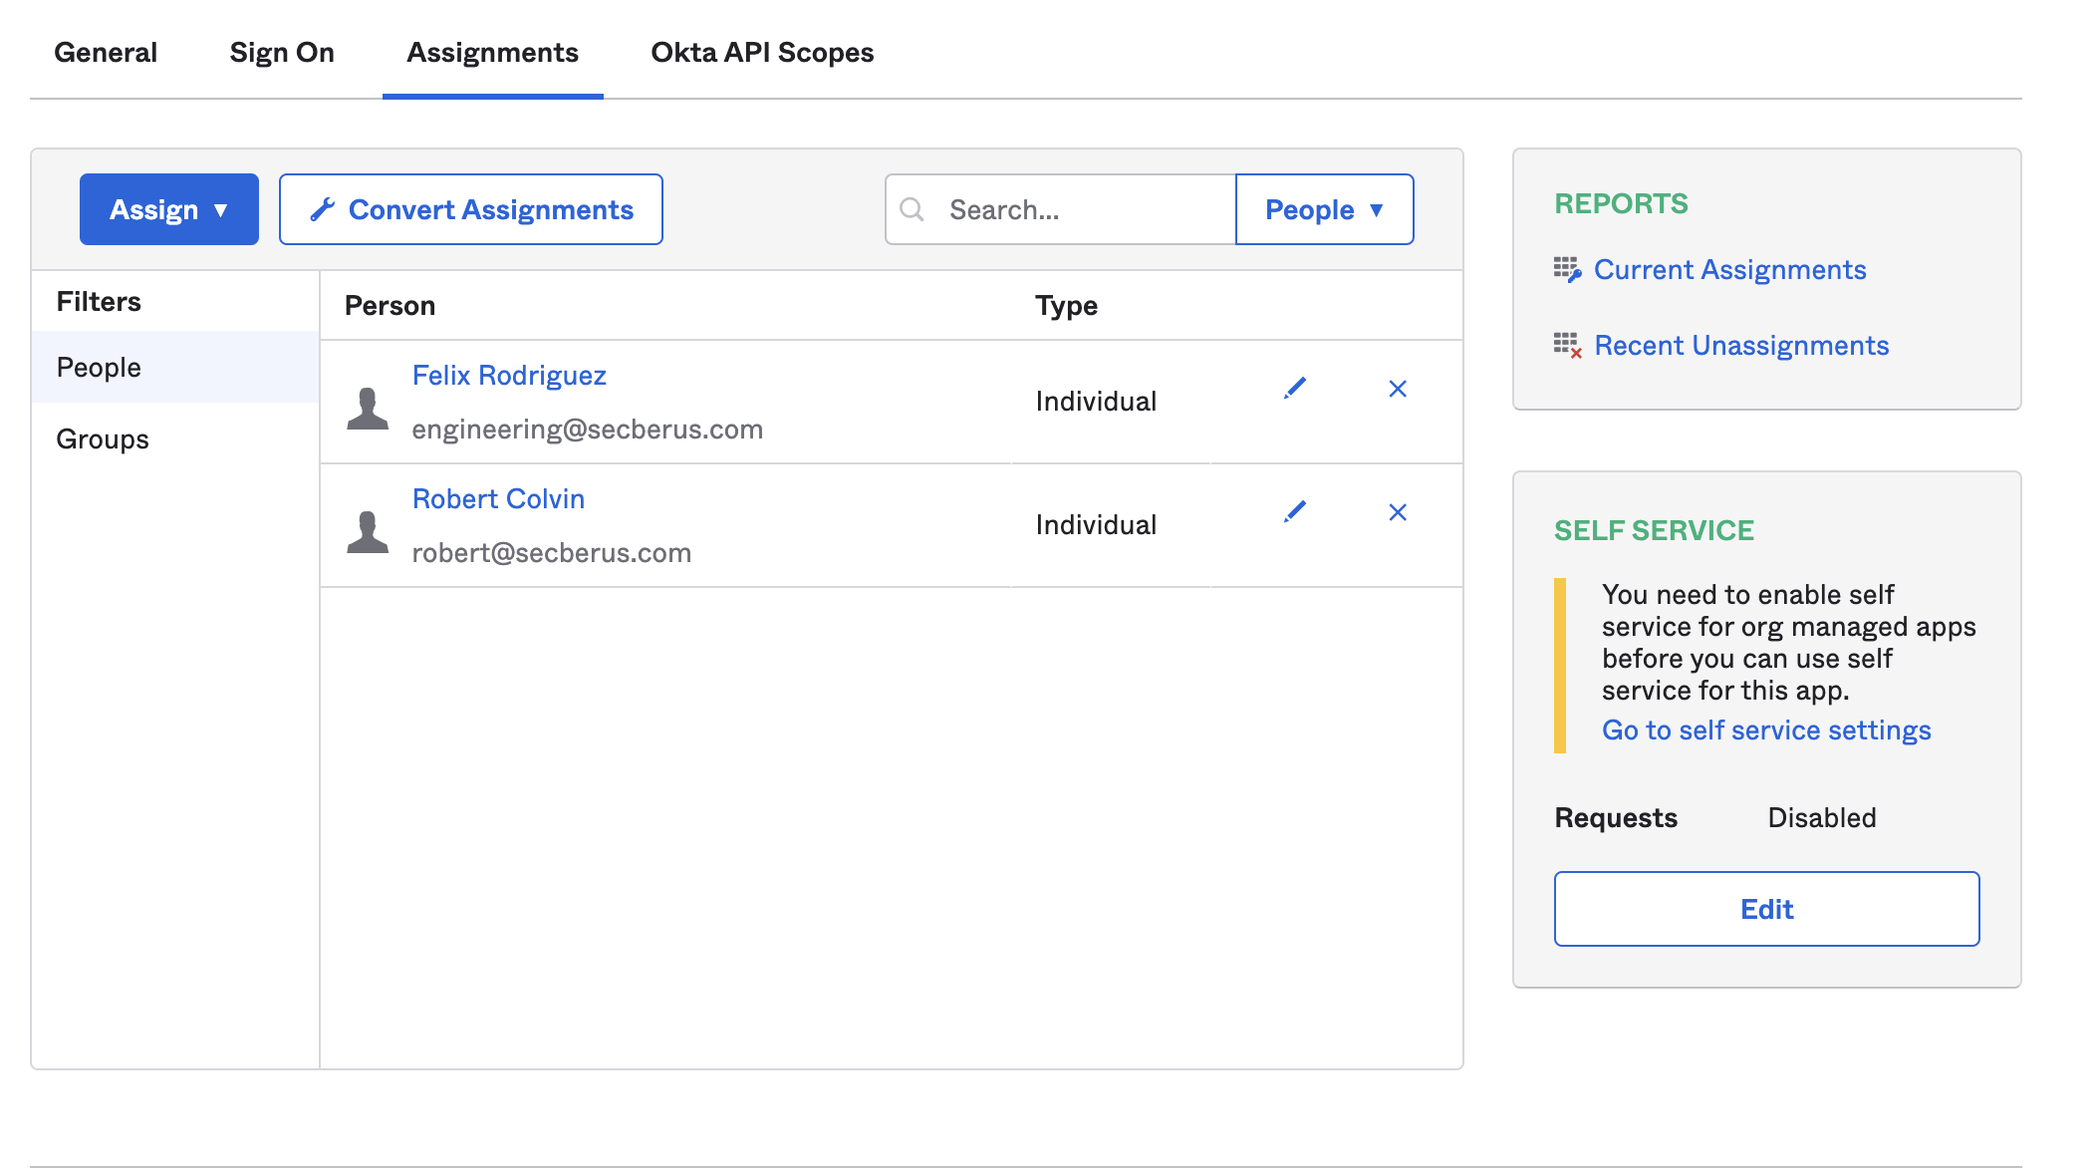Viewport: 2094px width, 1168px height.
Task: Click the Recent Unassignments report icon
Action: 1567,346
